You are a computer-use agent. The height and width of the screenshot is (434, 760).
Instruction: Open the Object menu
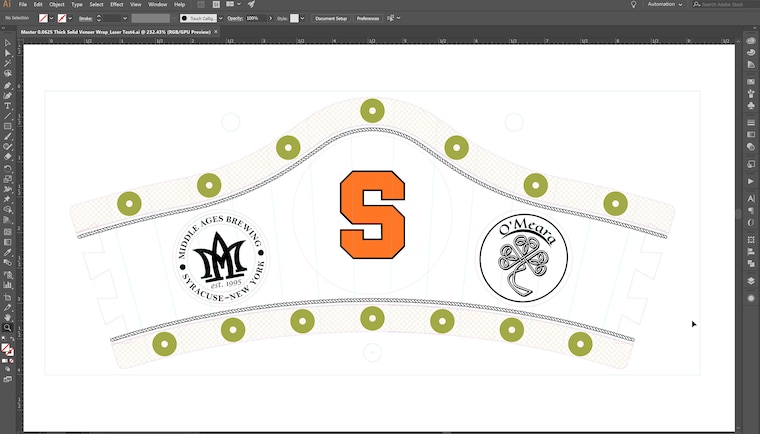(57, 4)
